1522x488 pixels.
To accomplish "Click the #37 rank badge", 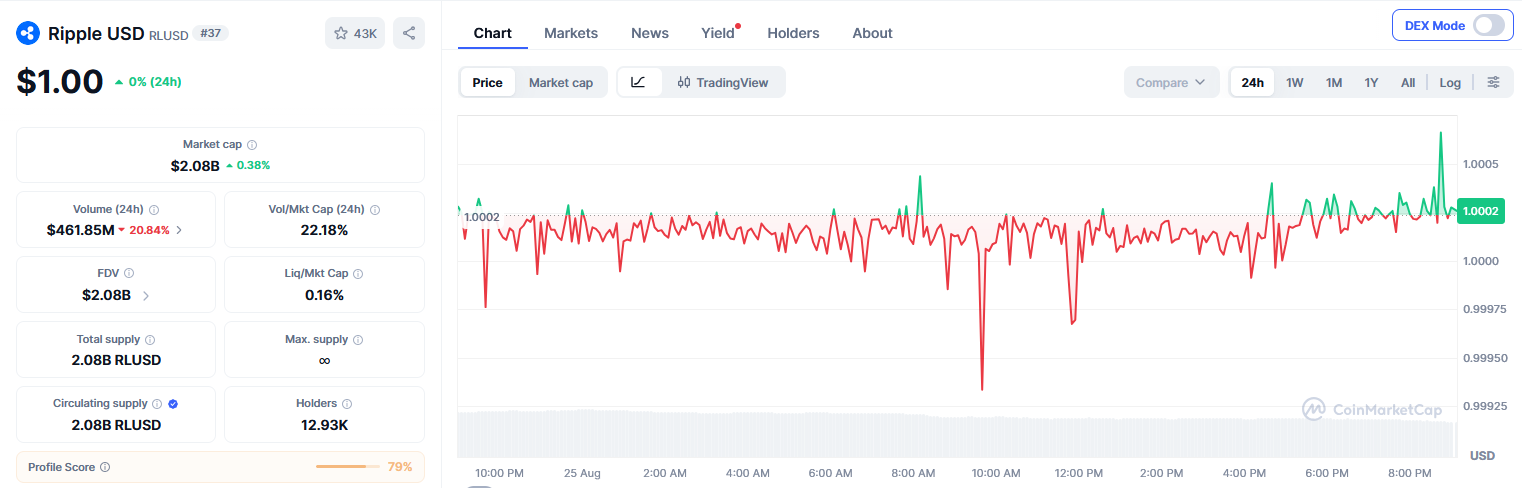I will (x=210, y=33).
